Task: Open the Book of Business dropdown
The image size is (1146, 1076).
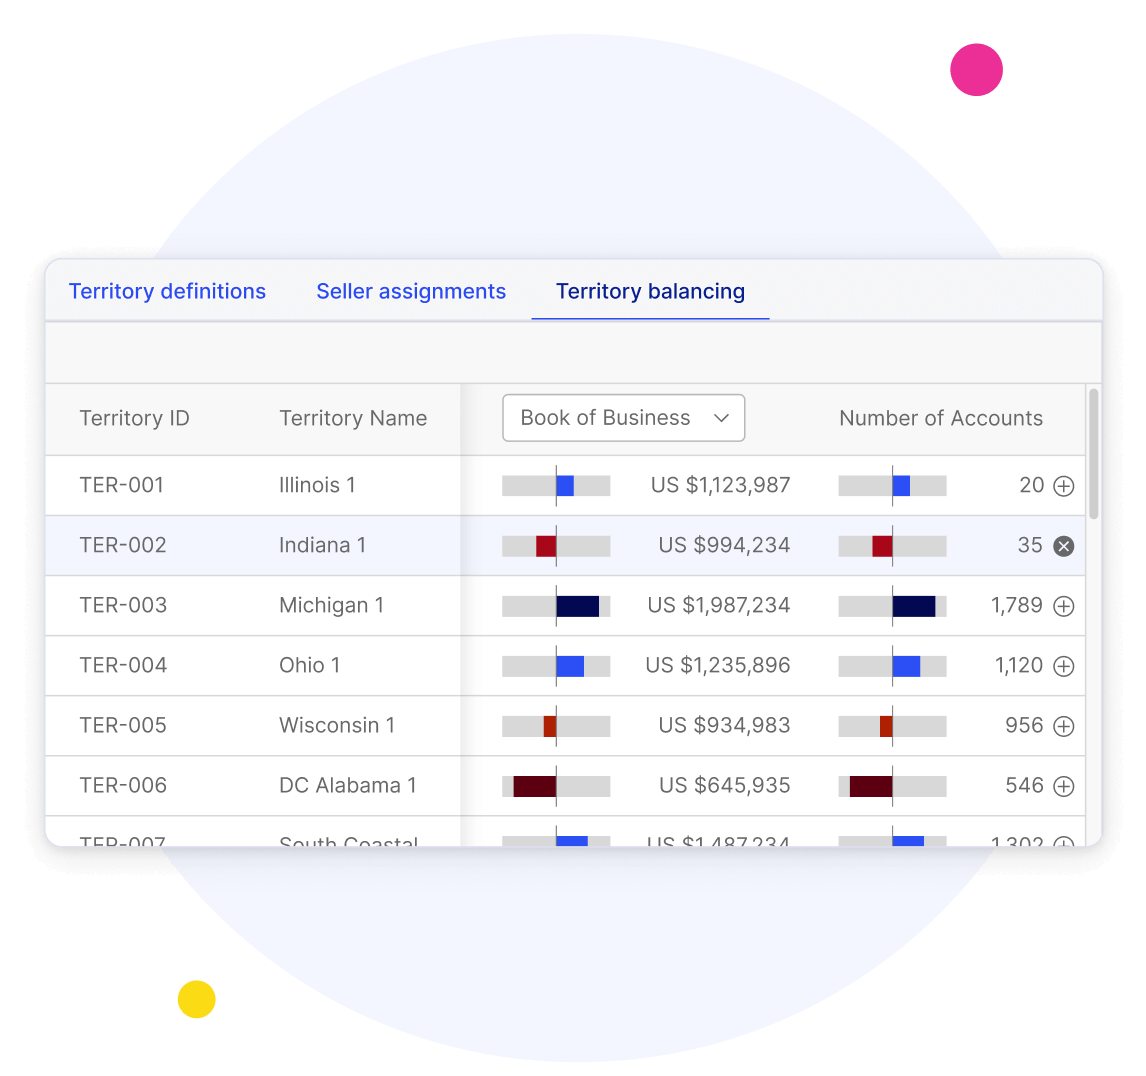Action: click(623, 418)
